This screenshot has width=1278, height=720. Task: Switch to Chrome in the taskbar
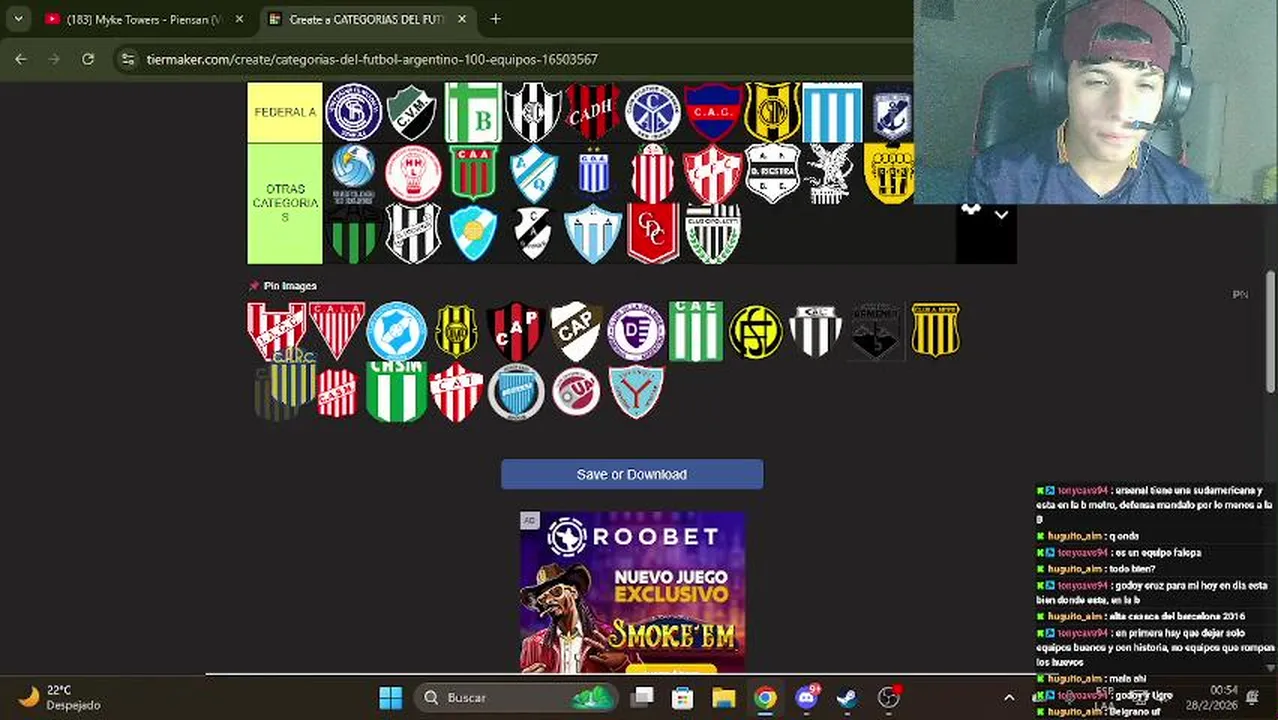pyautogui.click(x=765, y=697)
